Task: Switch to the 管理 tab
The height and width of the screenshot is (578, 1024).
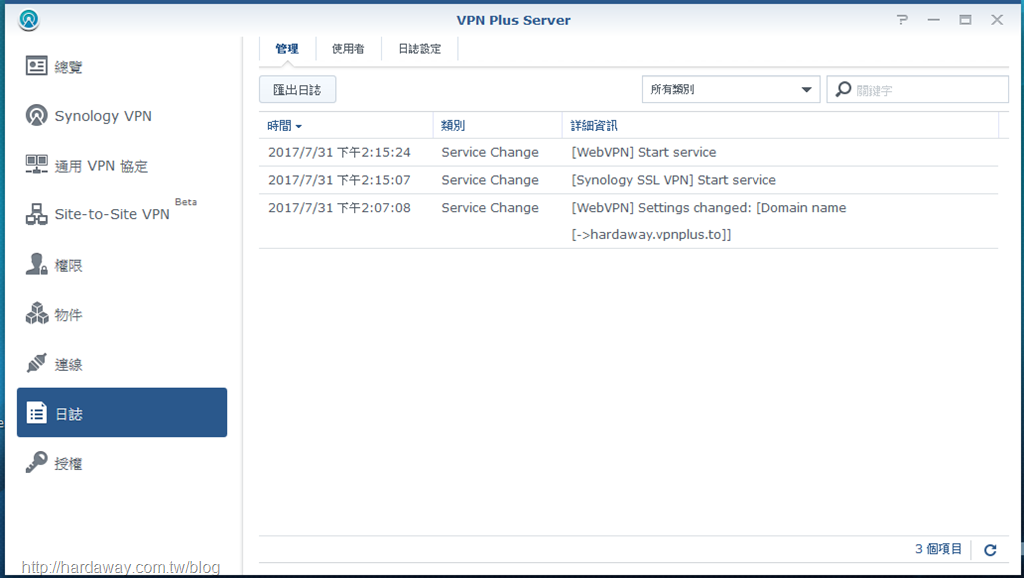Action: (287, 49)
